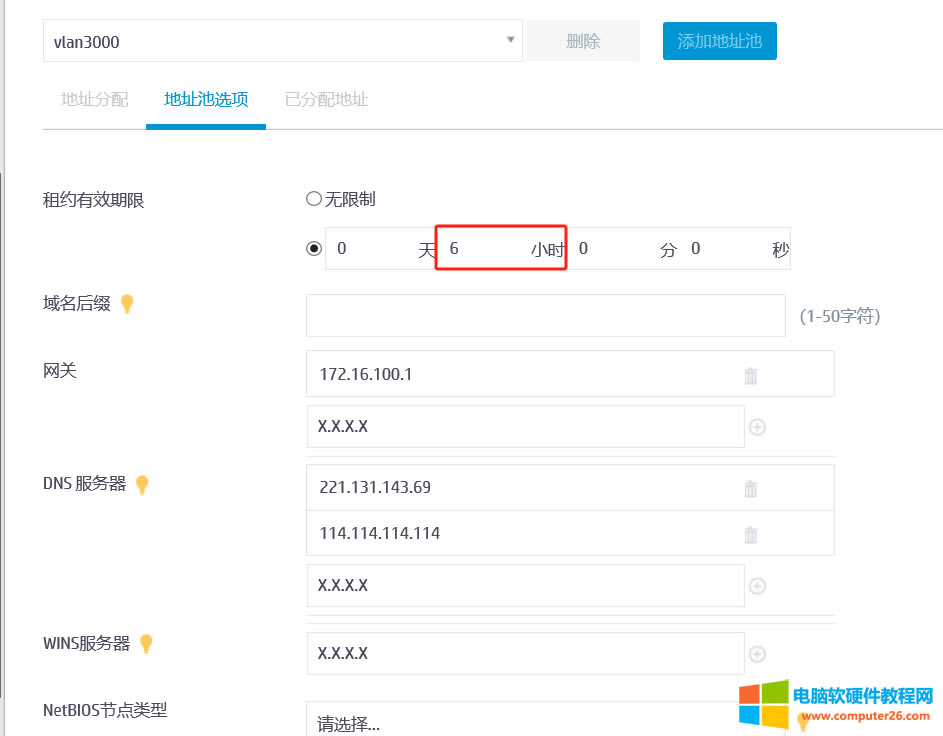Add a new DNS server with the plus icon
This screenshot has height=736, width=943.
pyautogui.click(x=757, y=585)
